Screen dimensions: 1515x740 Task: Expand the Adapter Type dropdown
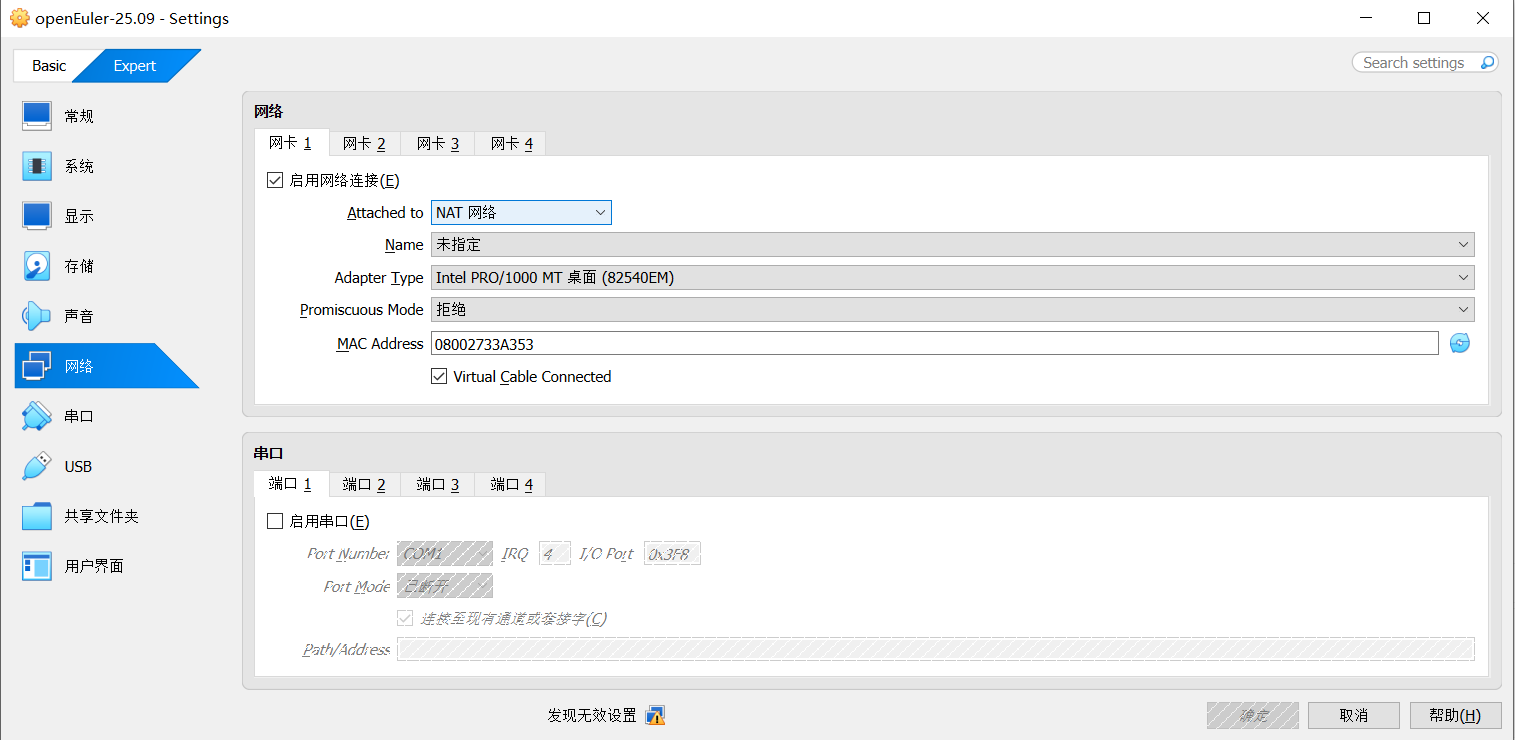coord(952,278)
